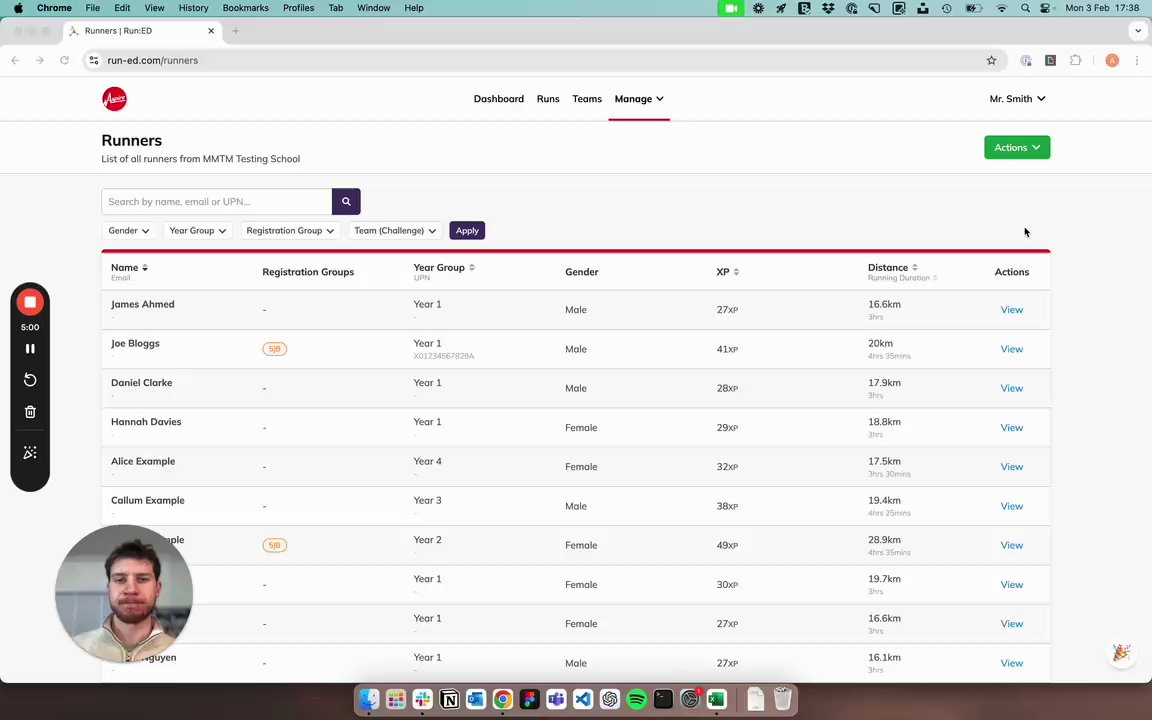The height and width of the screenshot is (720, 1152).
Task: Open the Bookmarks menu in menu bar
Action: (245, 8)
